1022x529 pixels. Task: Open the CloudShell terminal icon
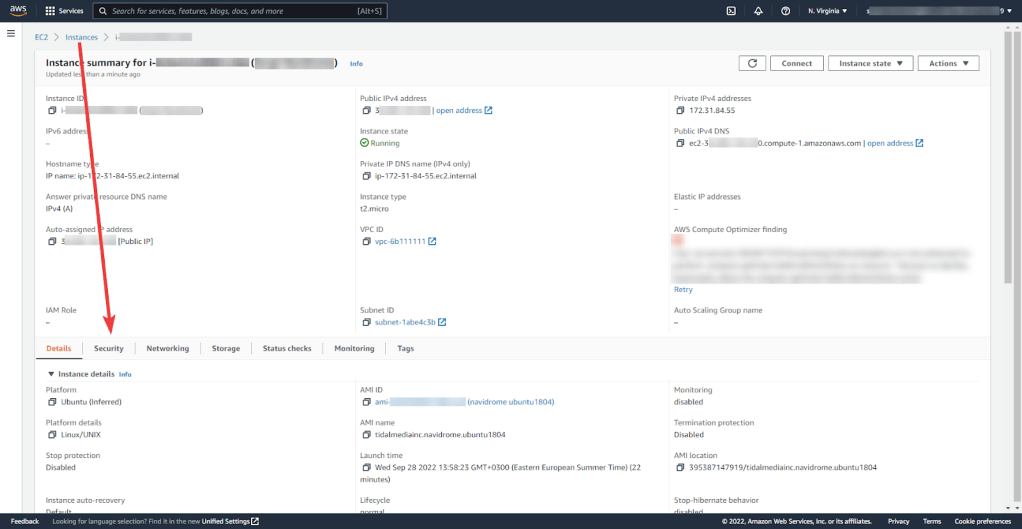coord(731,11)
